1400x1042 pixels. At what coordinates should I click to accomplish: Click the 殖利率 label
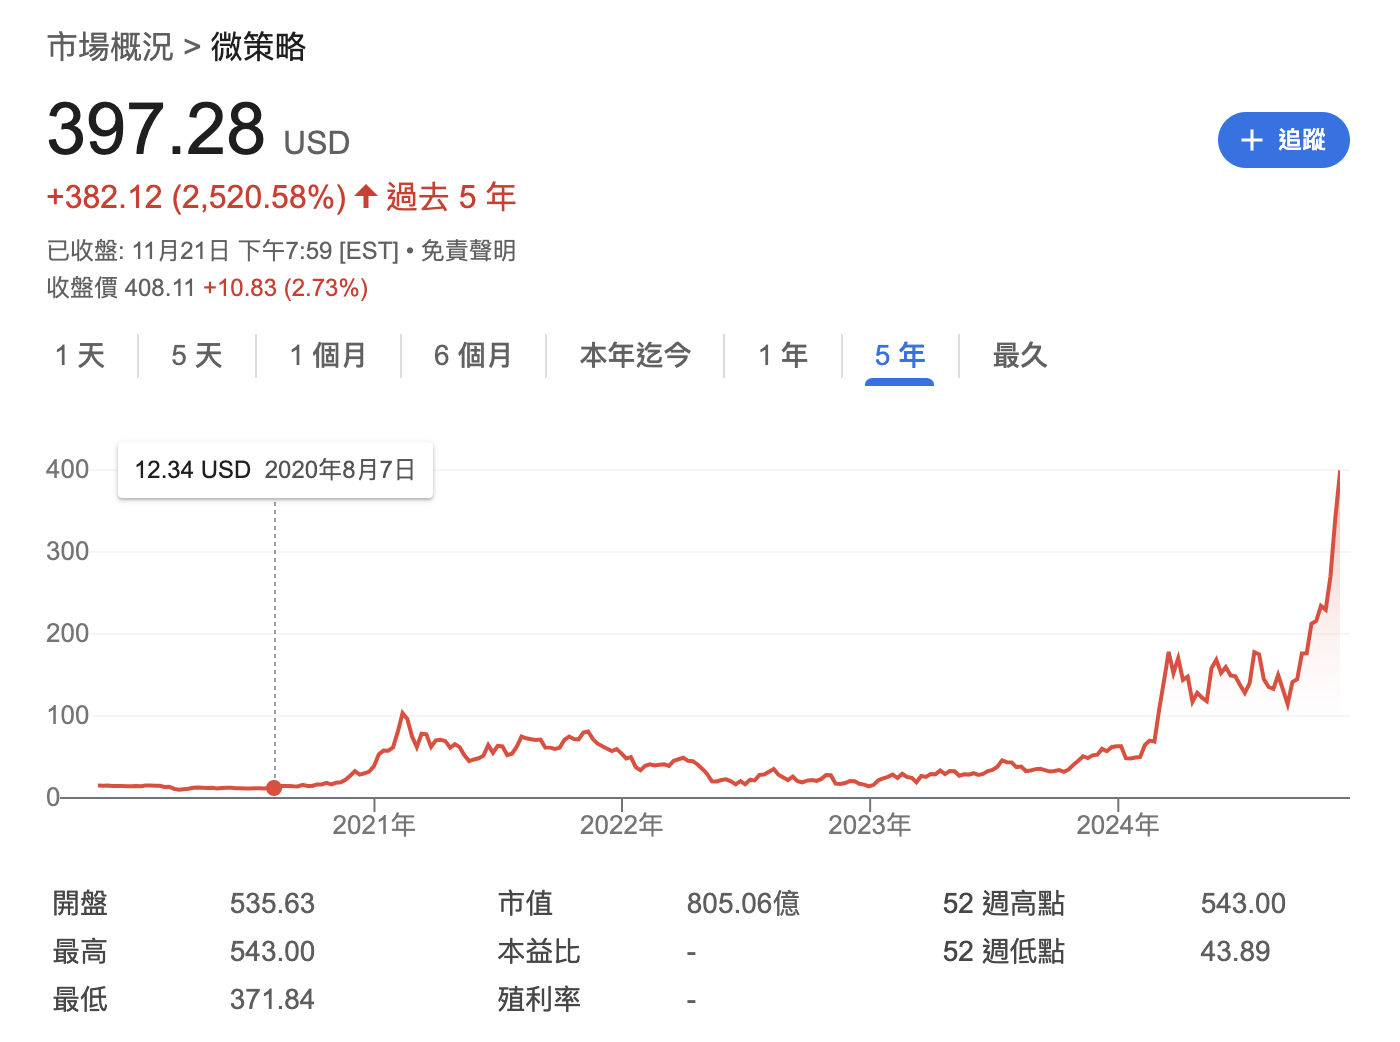coord(539,1000)
